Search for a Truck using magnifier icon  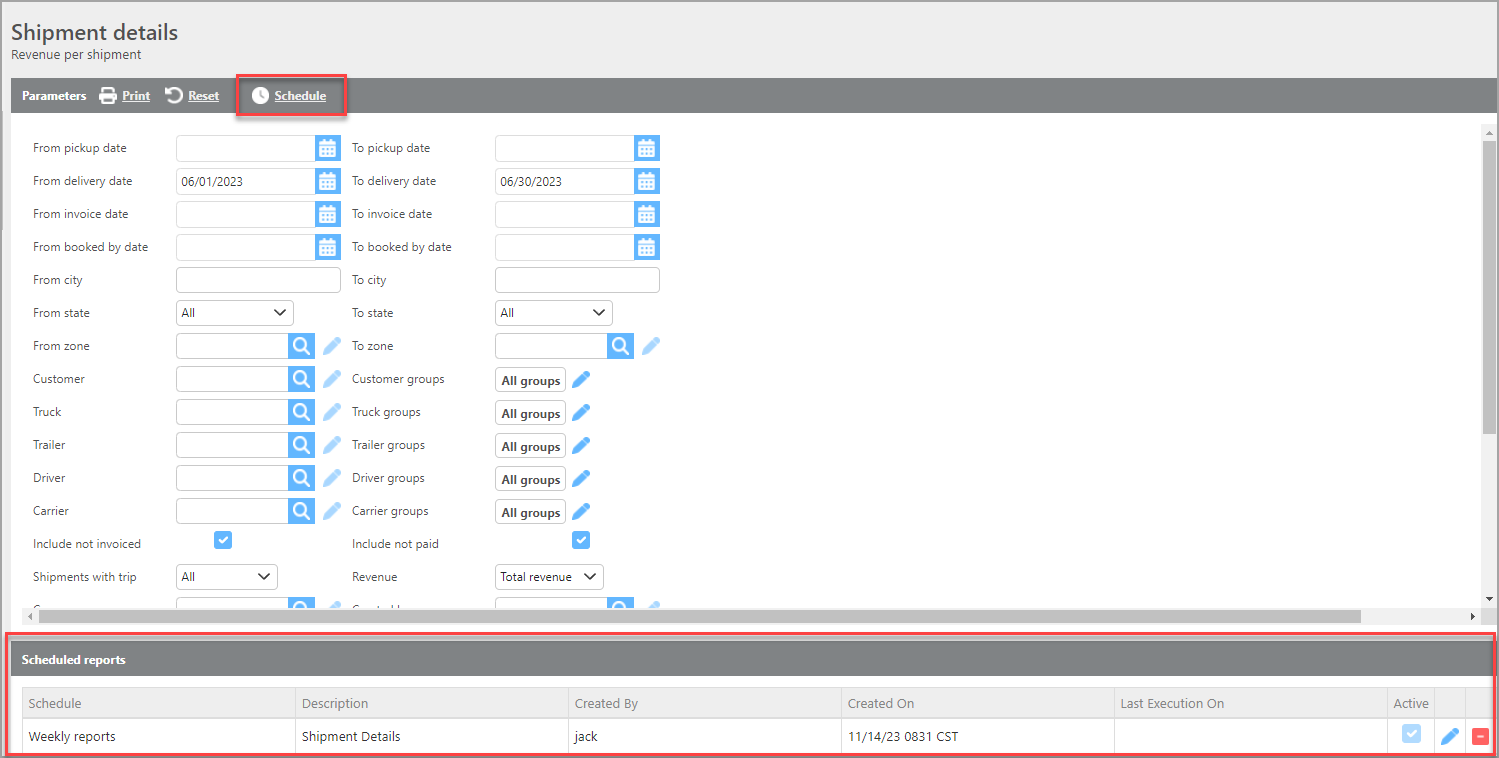[x=301, y=413]
